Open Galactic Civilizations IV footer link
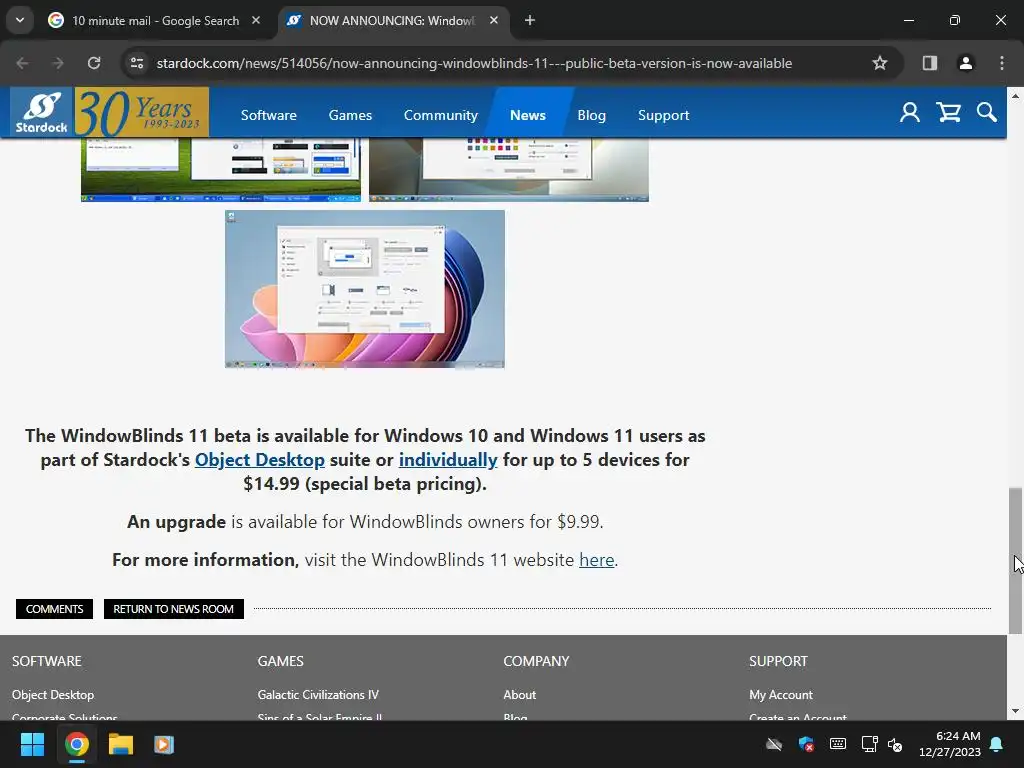The width and height of the screenshot is (1024, 768). (x=318, y=695)
